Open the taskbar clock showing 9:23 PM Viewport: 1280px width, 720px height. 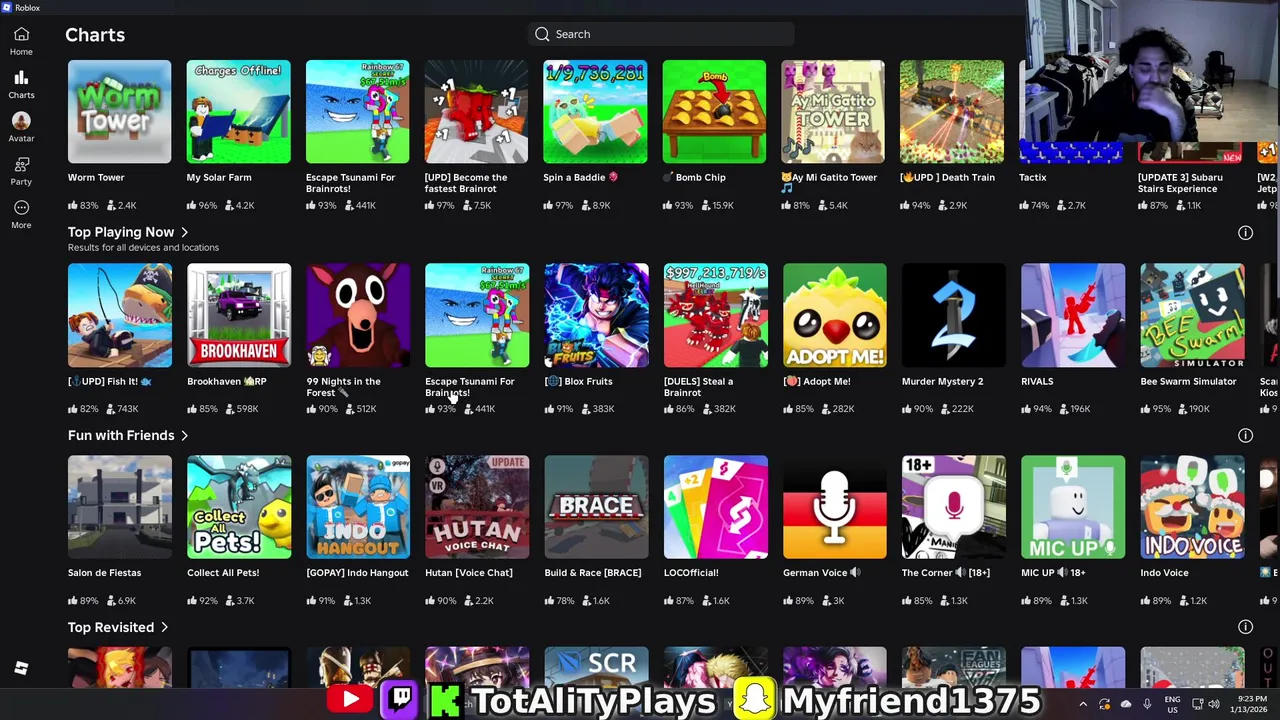click(1248, 705)
